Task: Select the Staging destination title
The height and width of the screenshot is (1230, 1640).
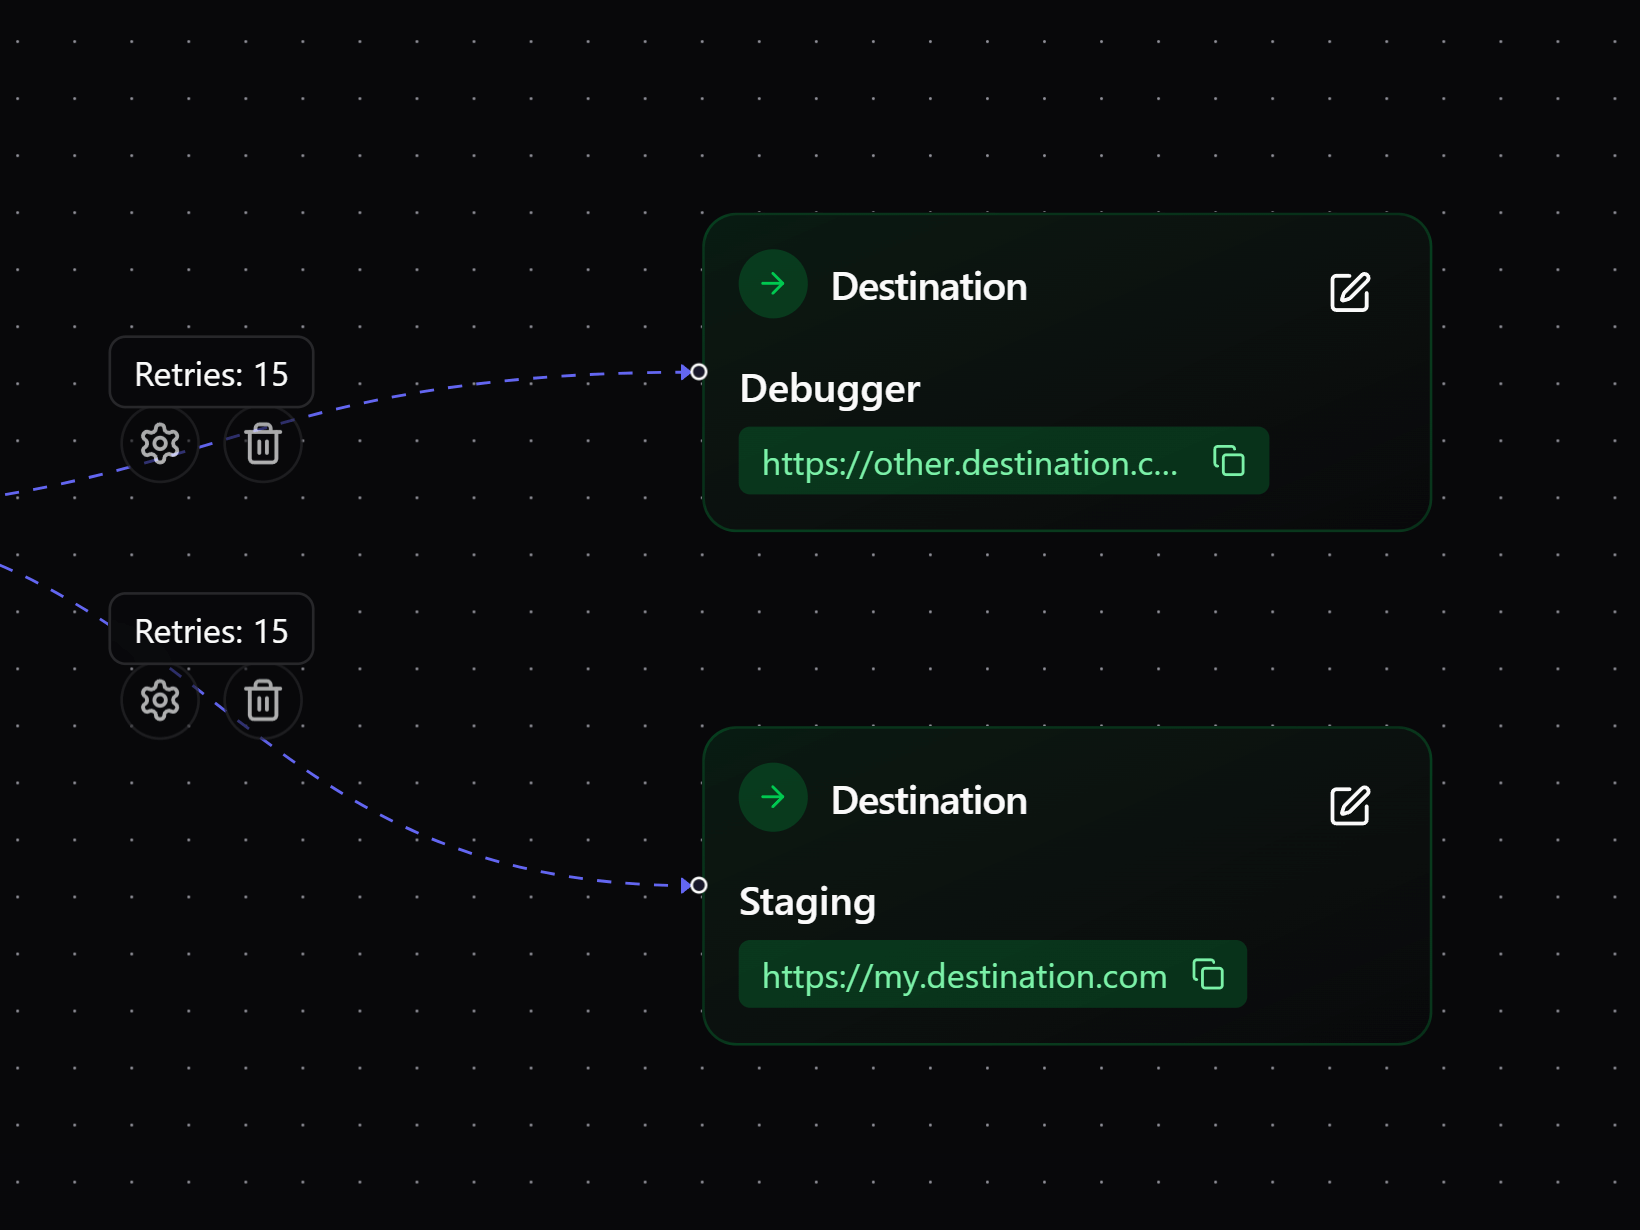Action: point(807,901)
